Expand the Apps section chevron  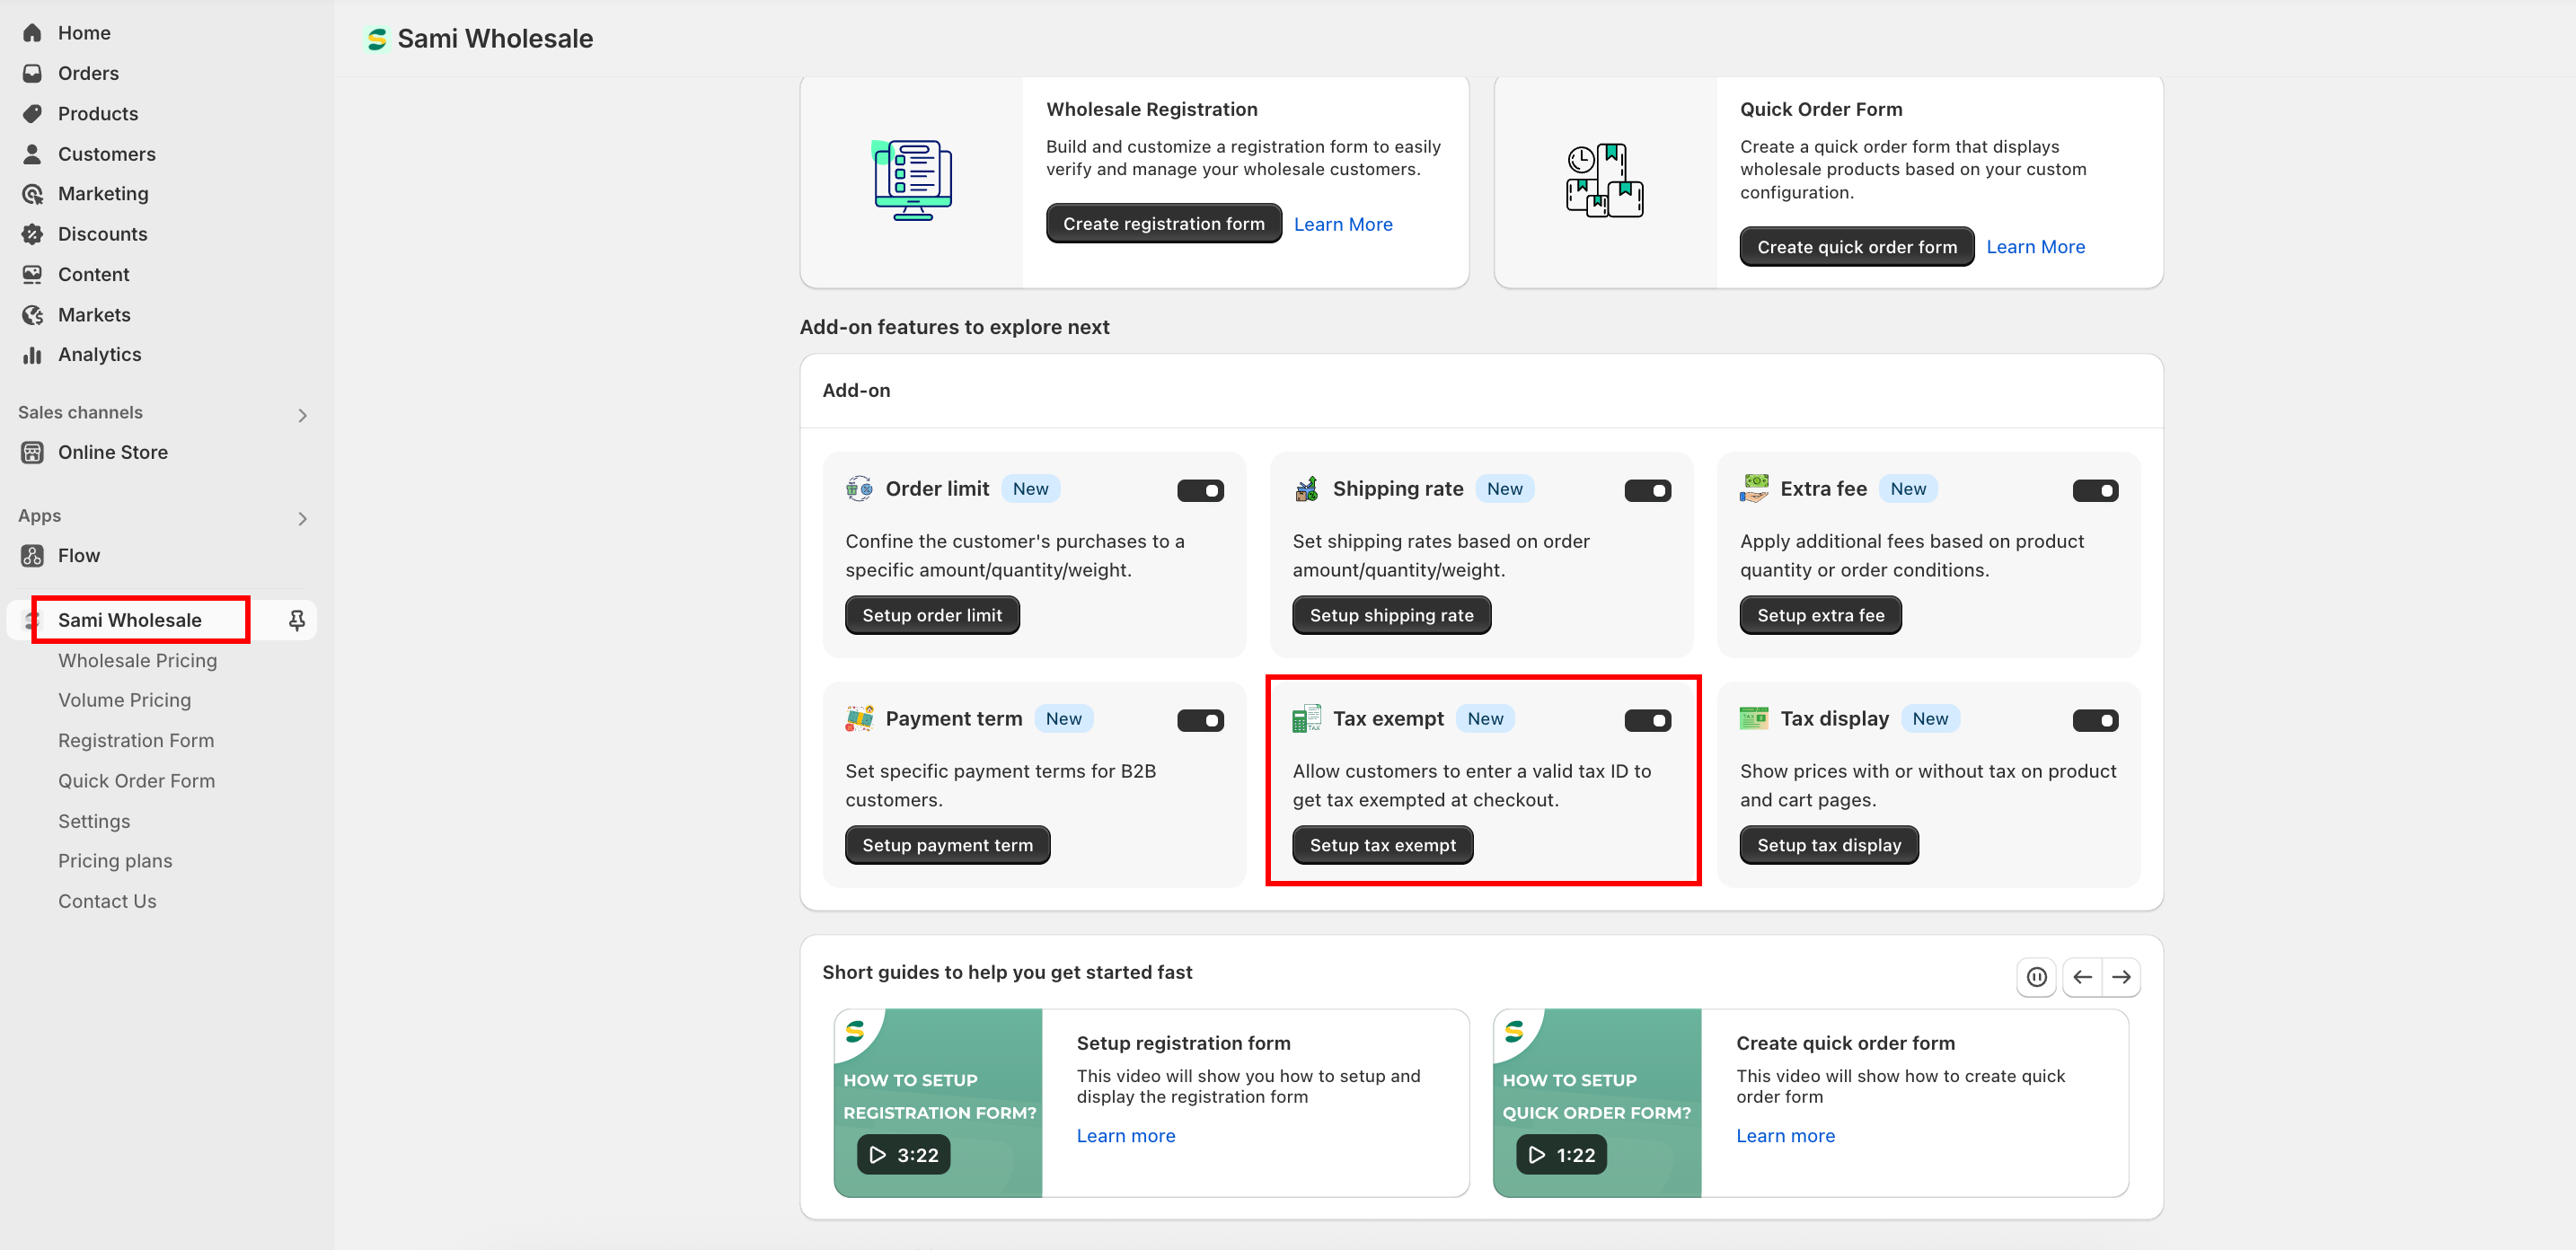click(302, 518)
